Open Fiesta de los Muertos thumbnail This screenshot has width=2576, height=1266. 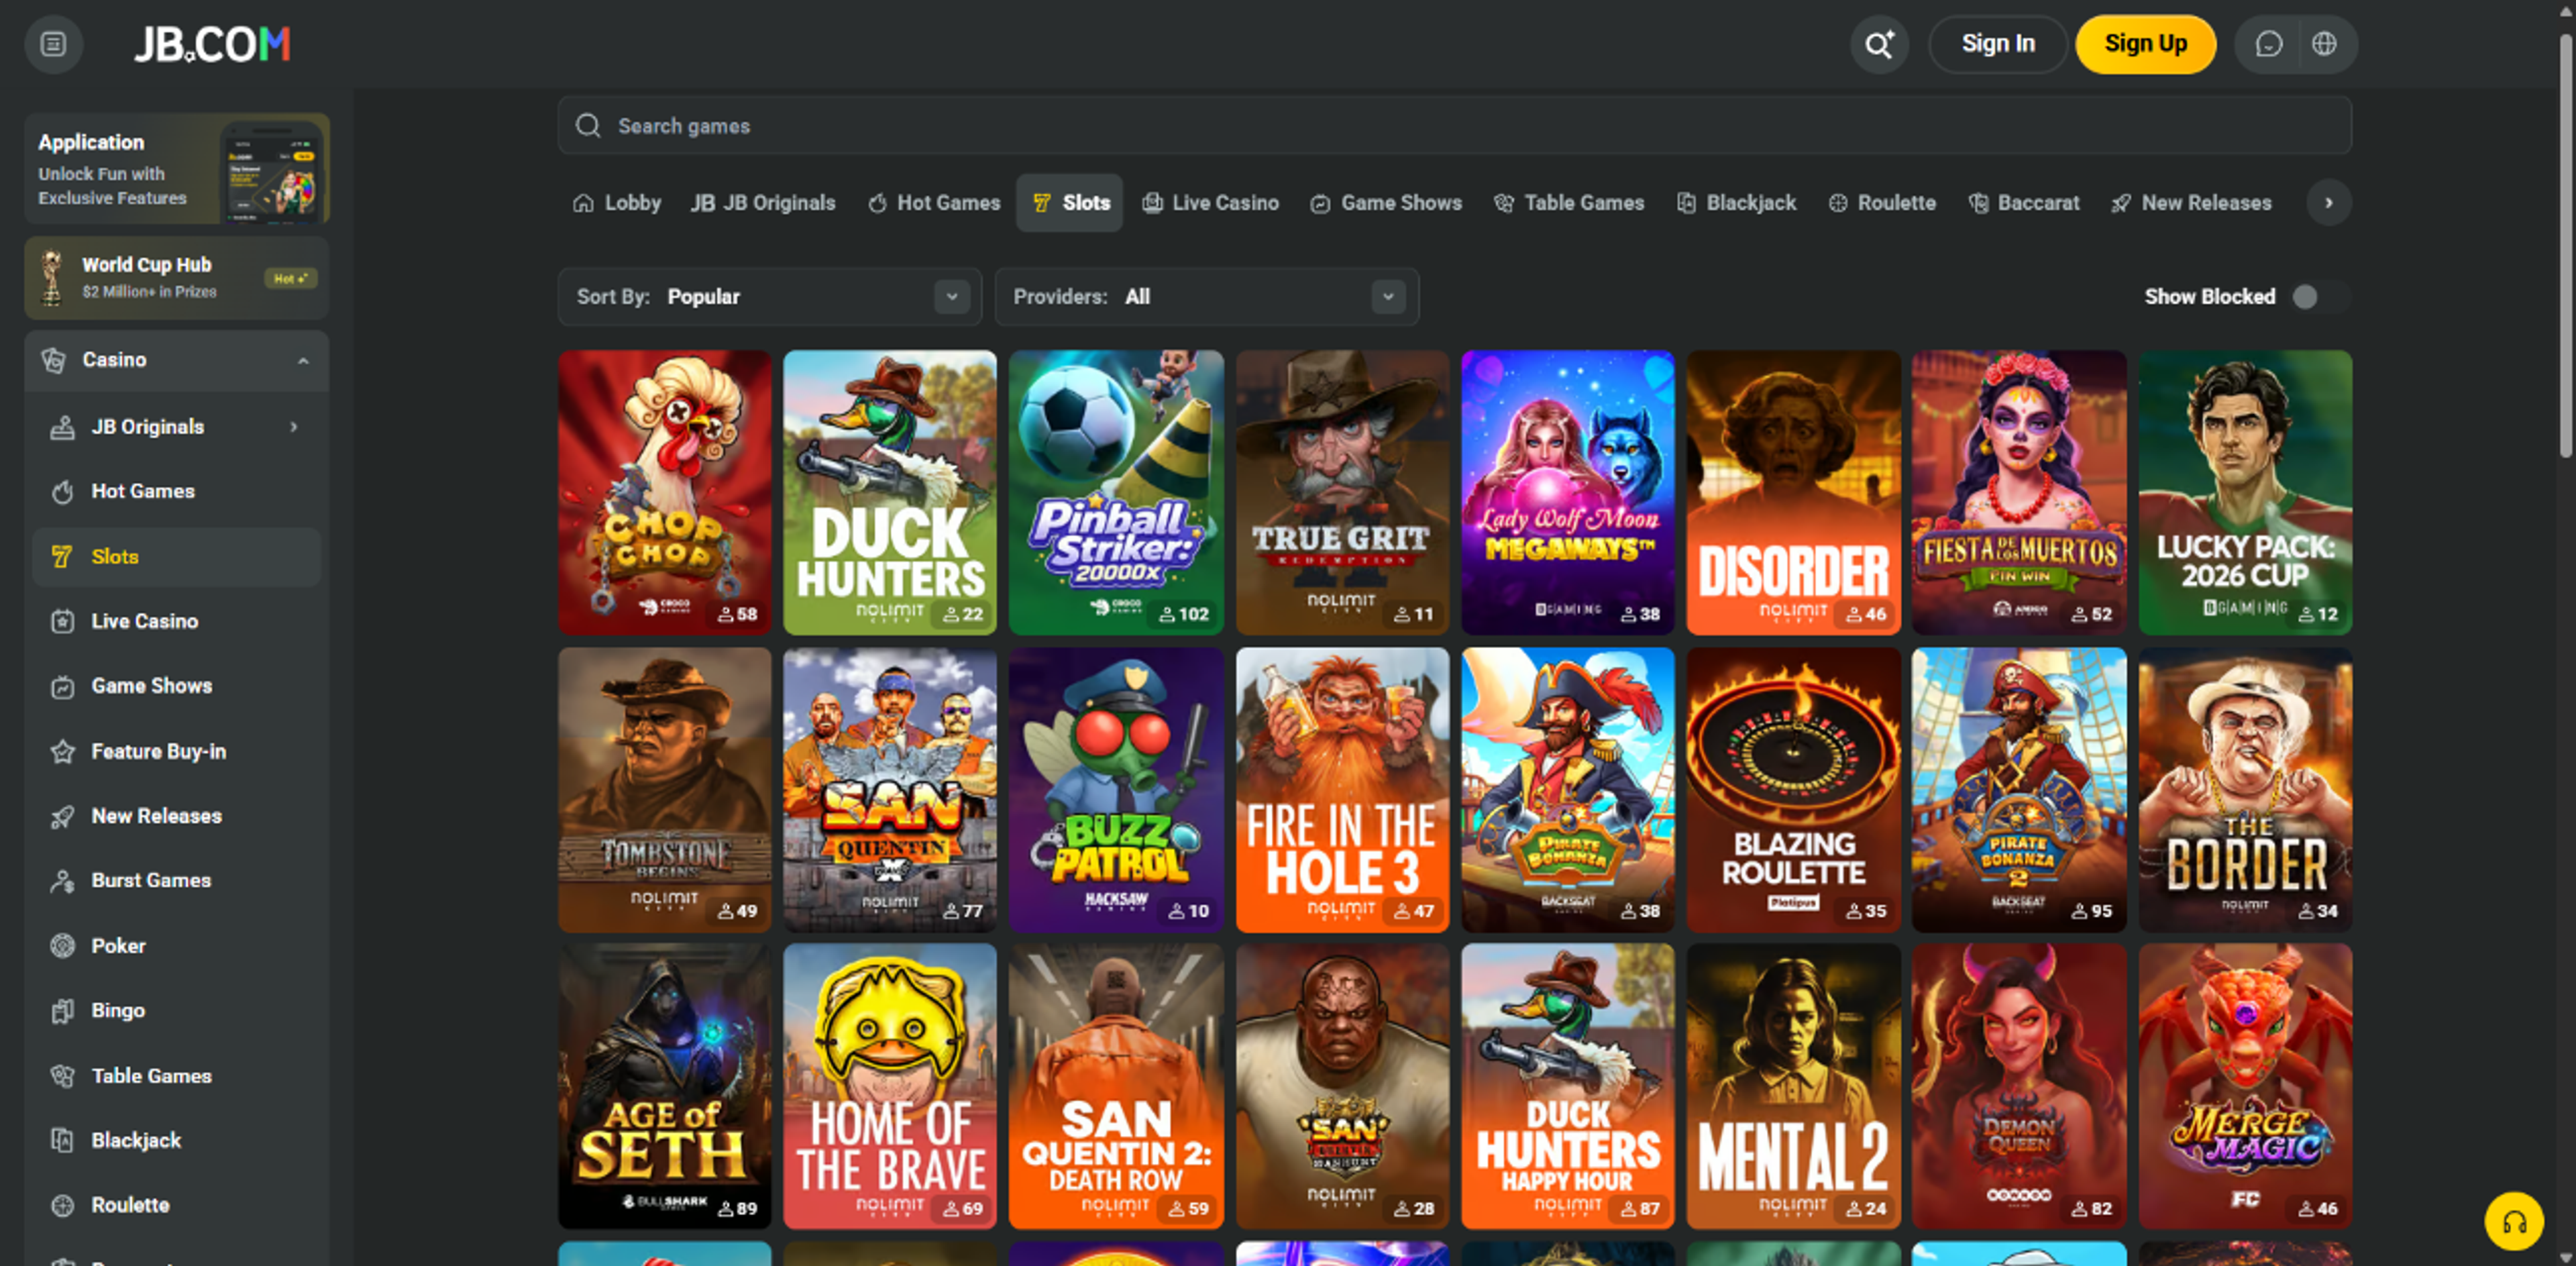[2019, 492]
